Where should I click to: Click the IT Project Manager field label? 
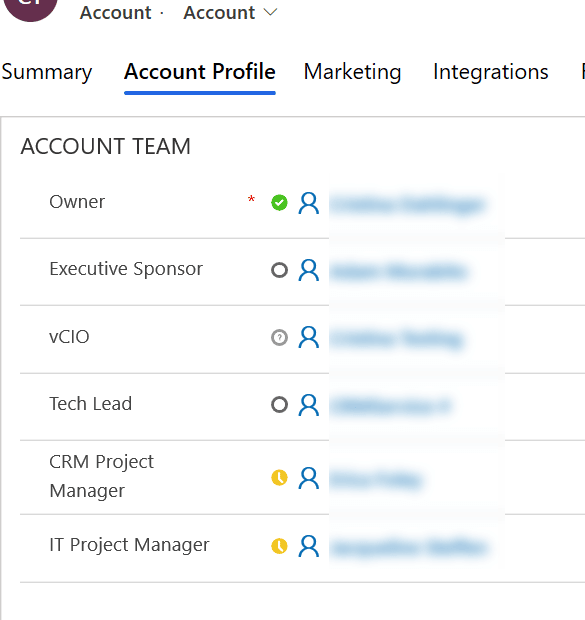point(129,545)
